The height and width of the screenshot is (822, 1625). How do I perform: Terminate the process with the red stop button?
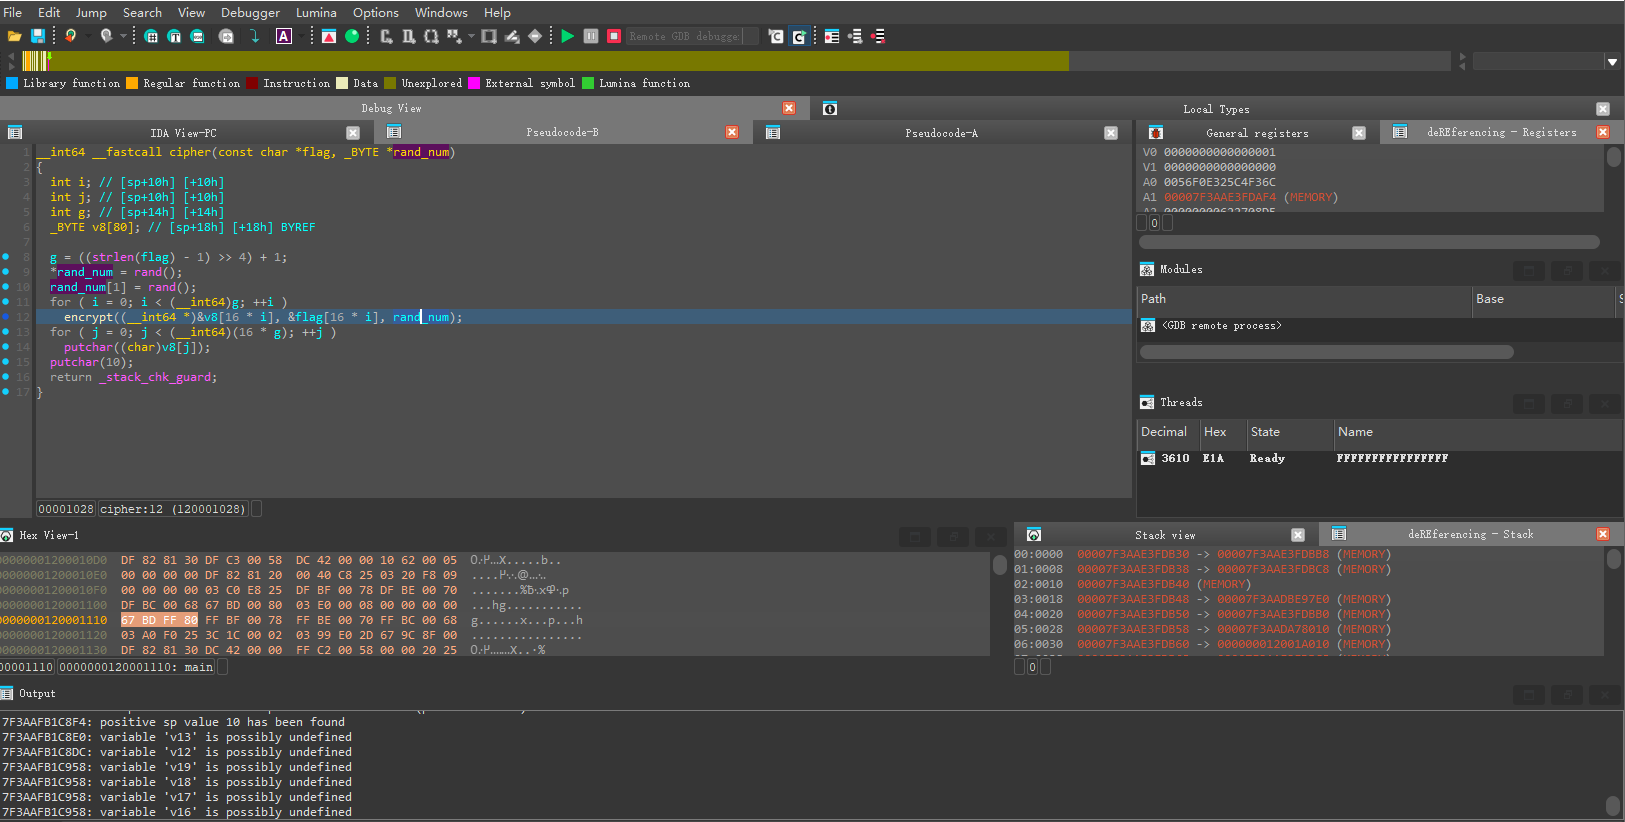point(614,36)
